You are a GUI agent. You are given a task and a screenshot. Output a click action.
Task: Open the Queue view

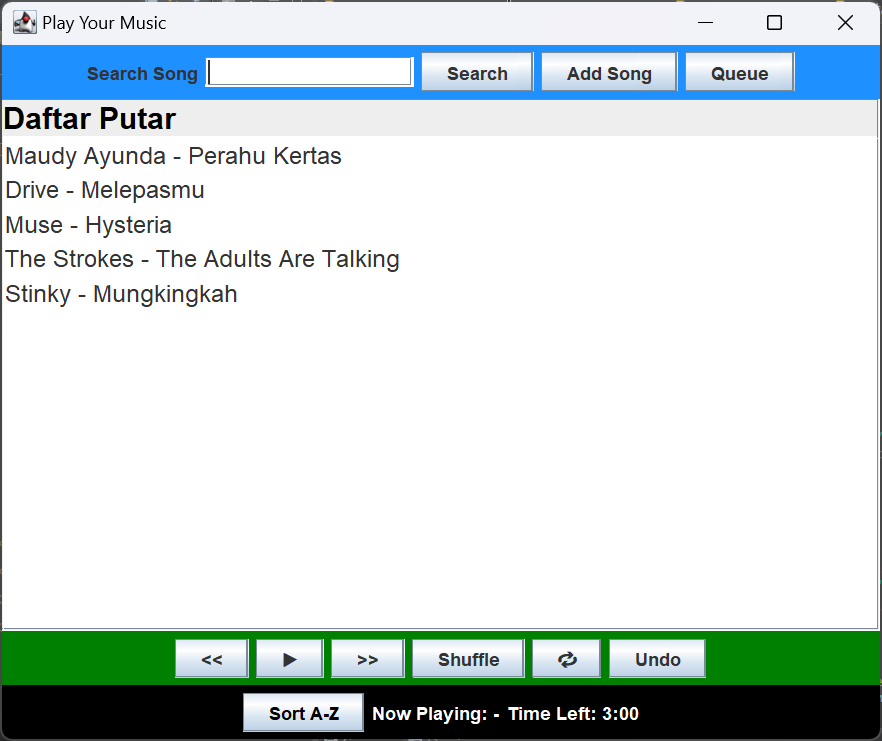[x=739, y=72]
